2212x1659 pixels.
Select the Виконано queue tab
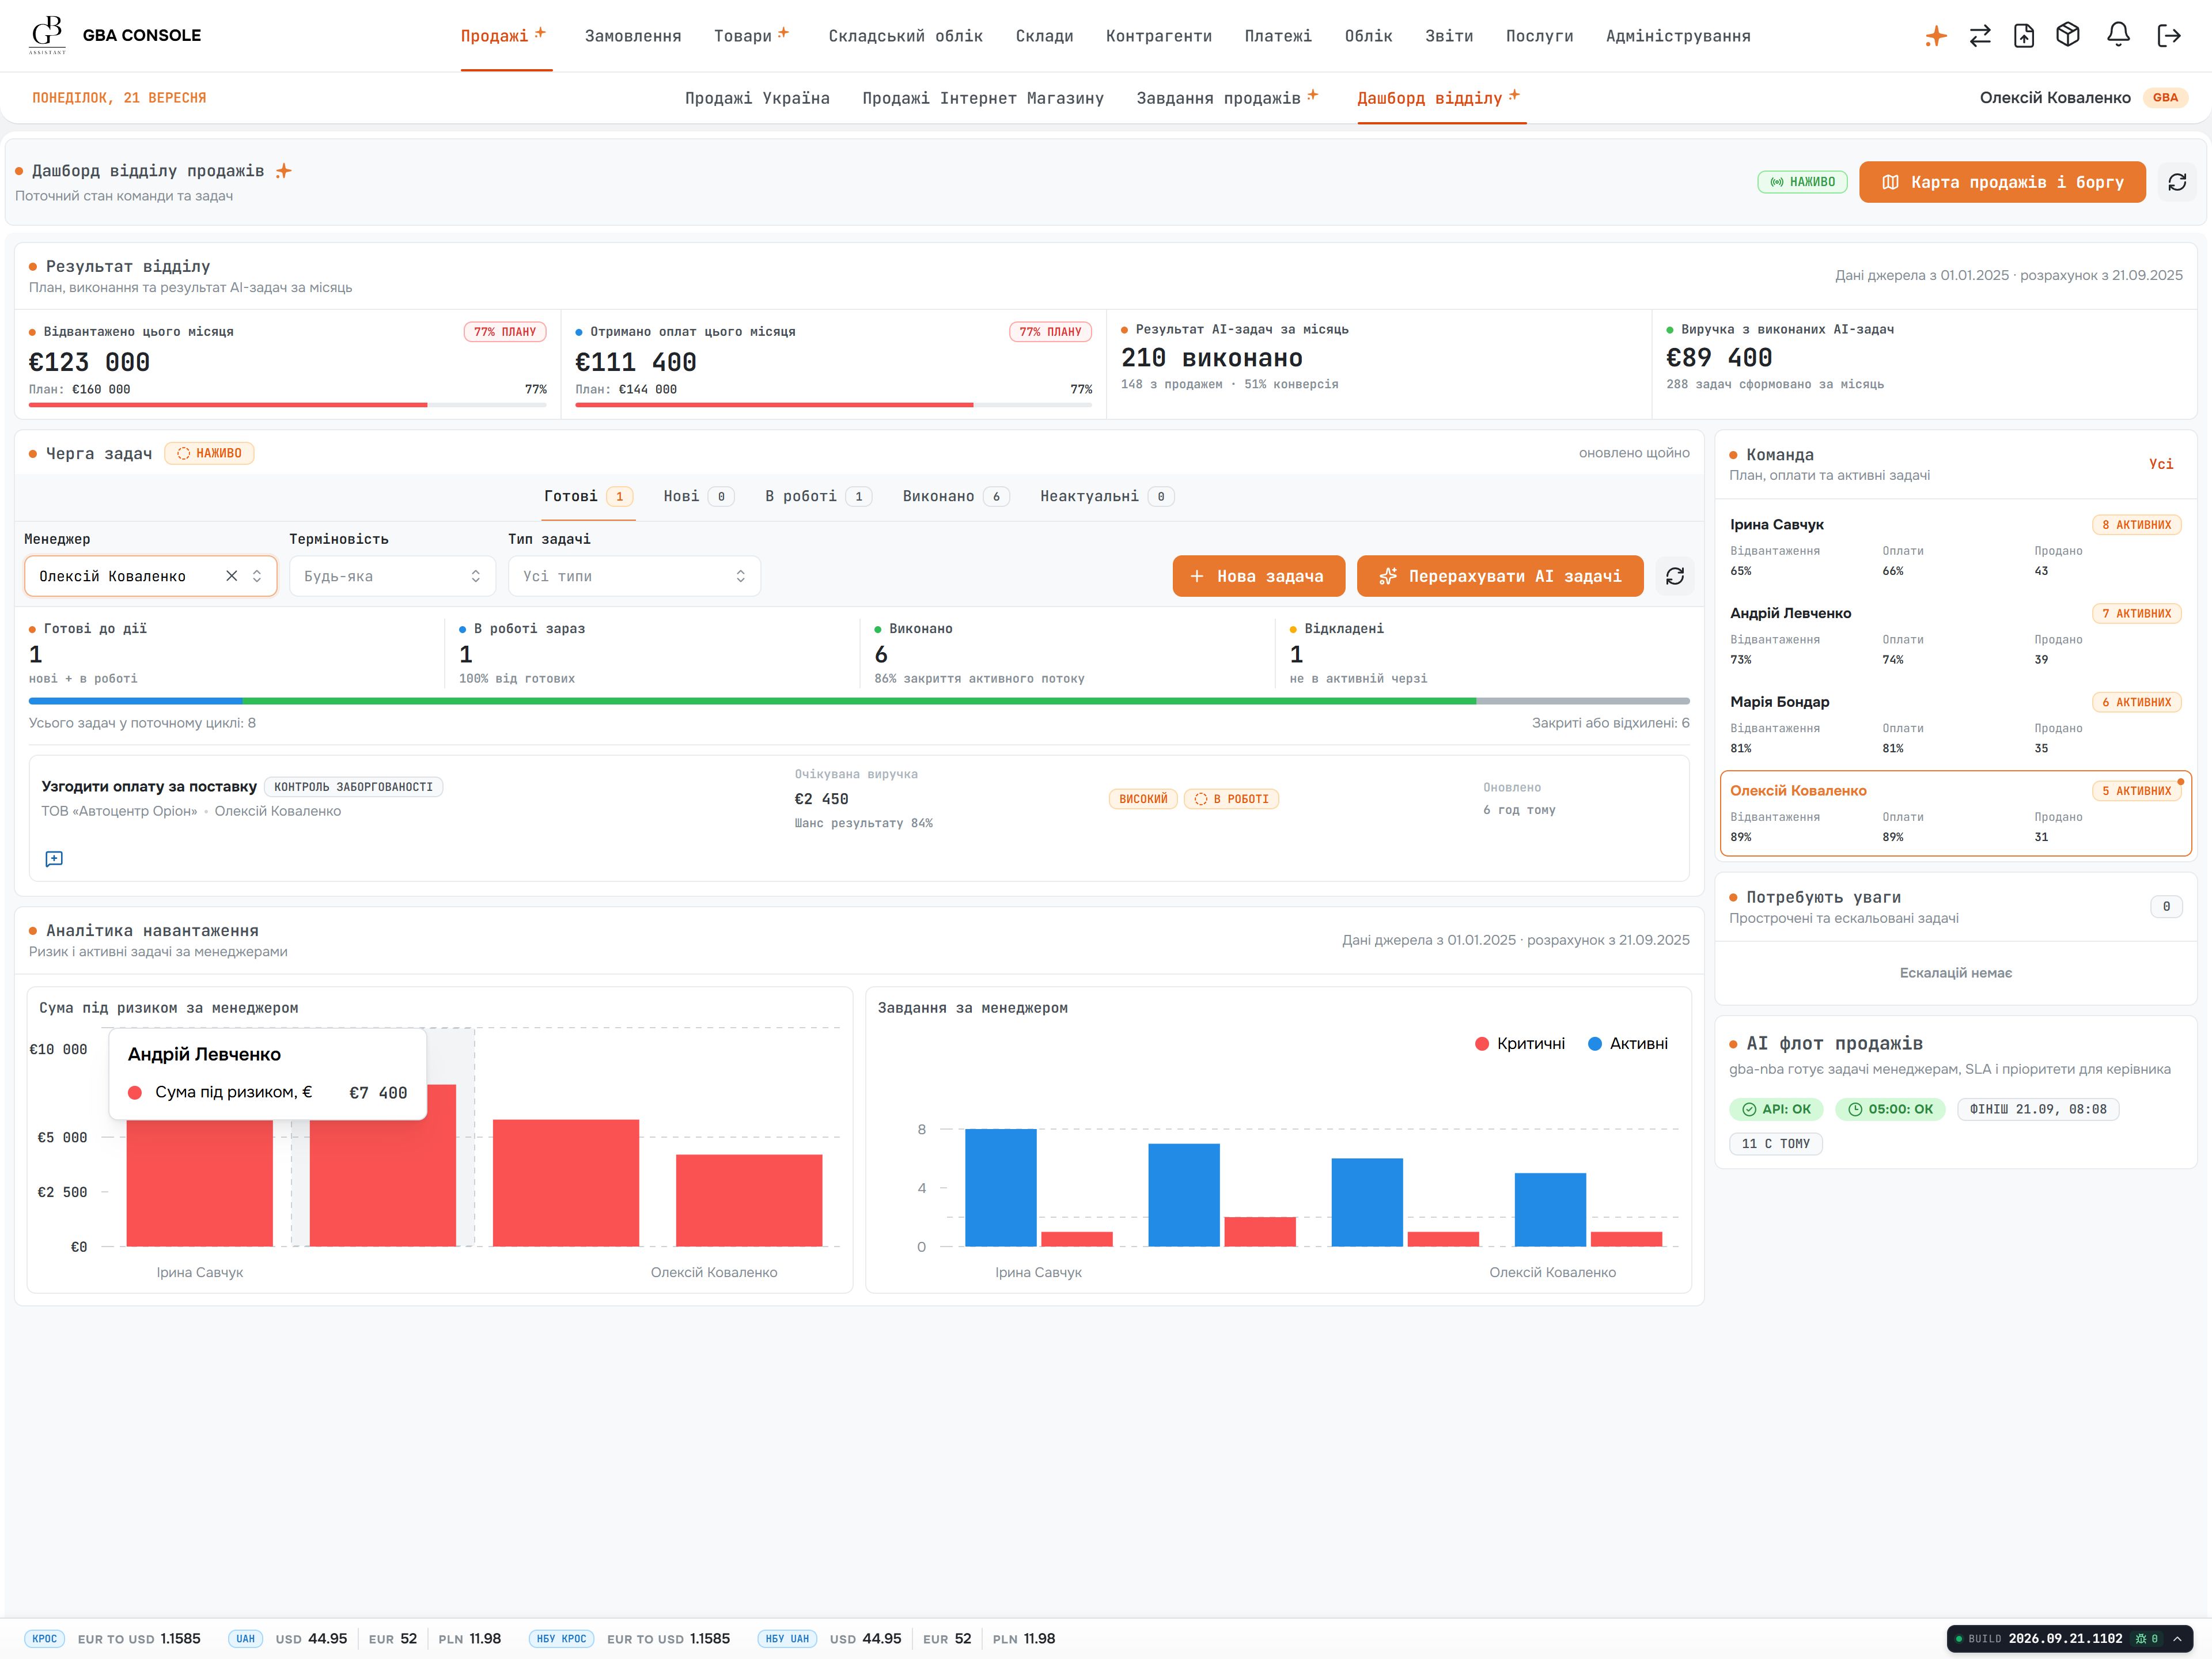coord(955,496)
